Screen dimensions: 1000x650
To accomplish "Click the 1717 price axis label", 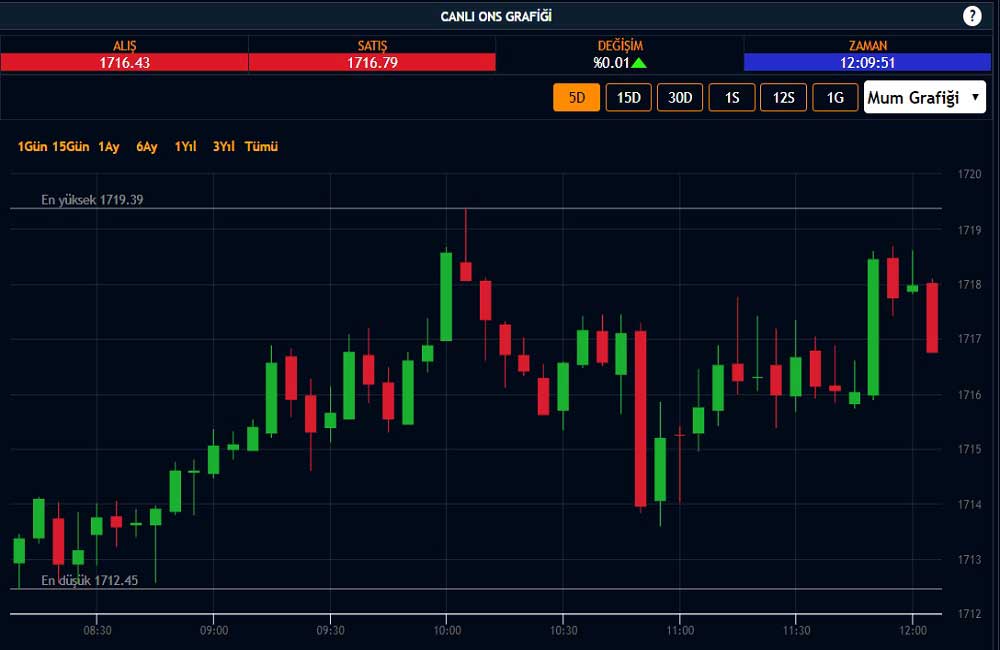I will pos(969,339).
